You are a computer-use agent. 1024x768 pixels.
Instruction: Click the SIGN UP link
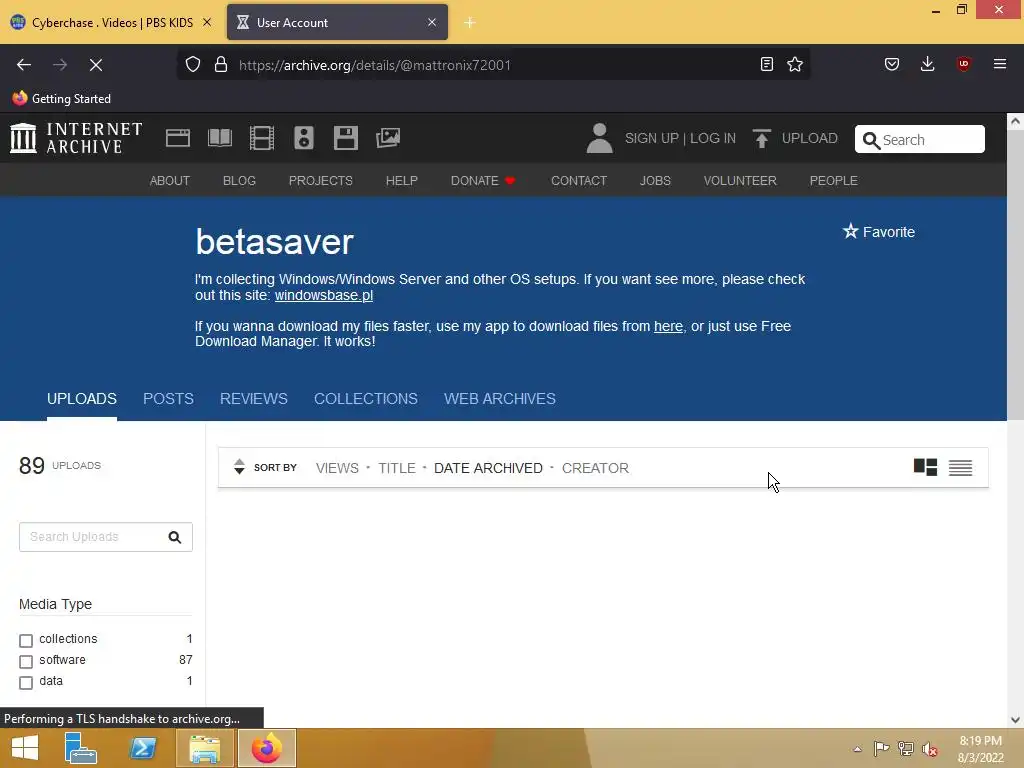(x=652, y=138)
